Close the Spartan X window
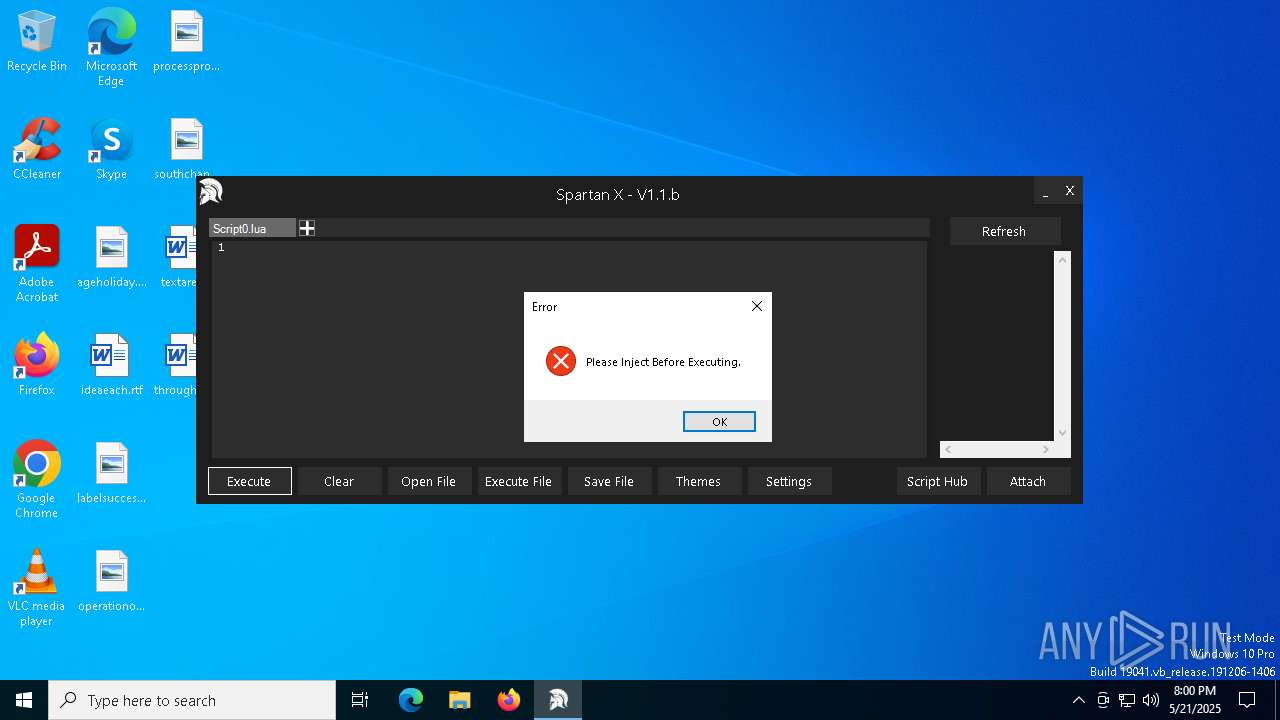The width and height of the screenshot is (1280, 720). click(x=1070, y=191)
